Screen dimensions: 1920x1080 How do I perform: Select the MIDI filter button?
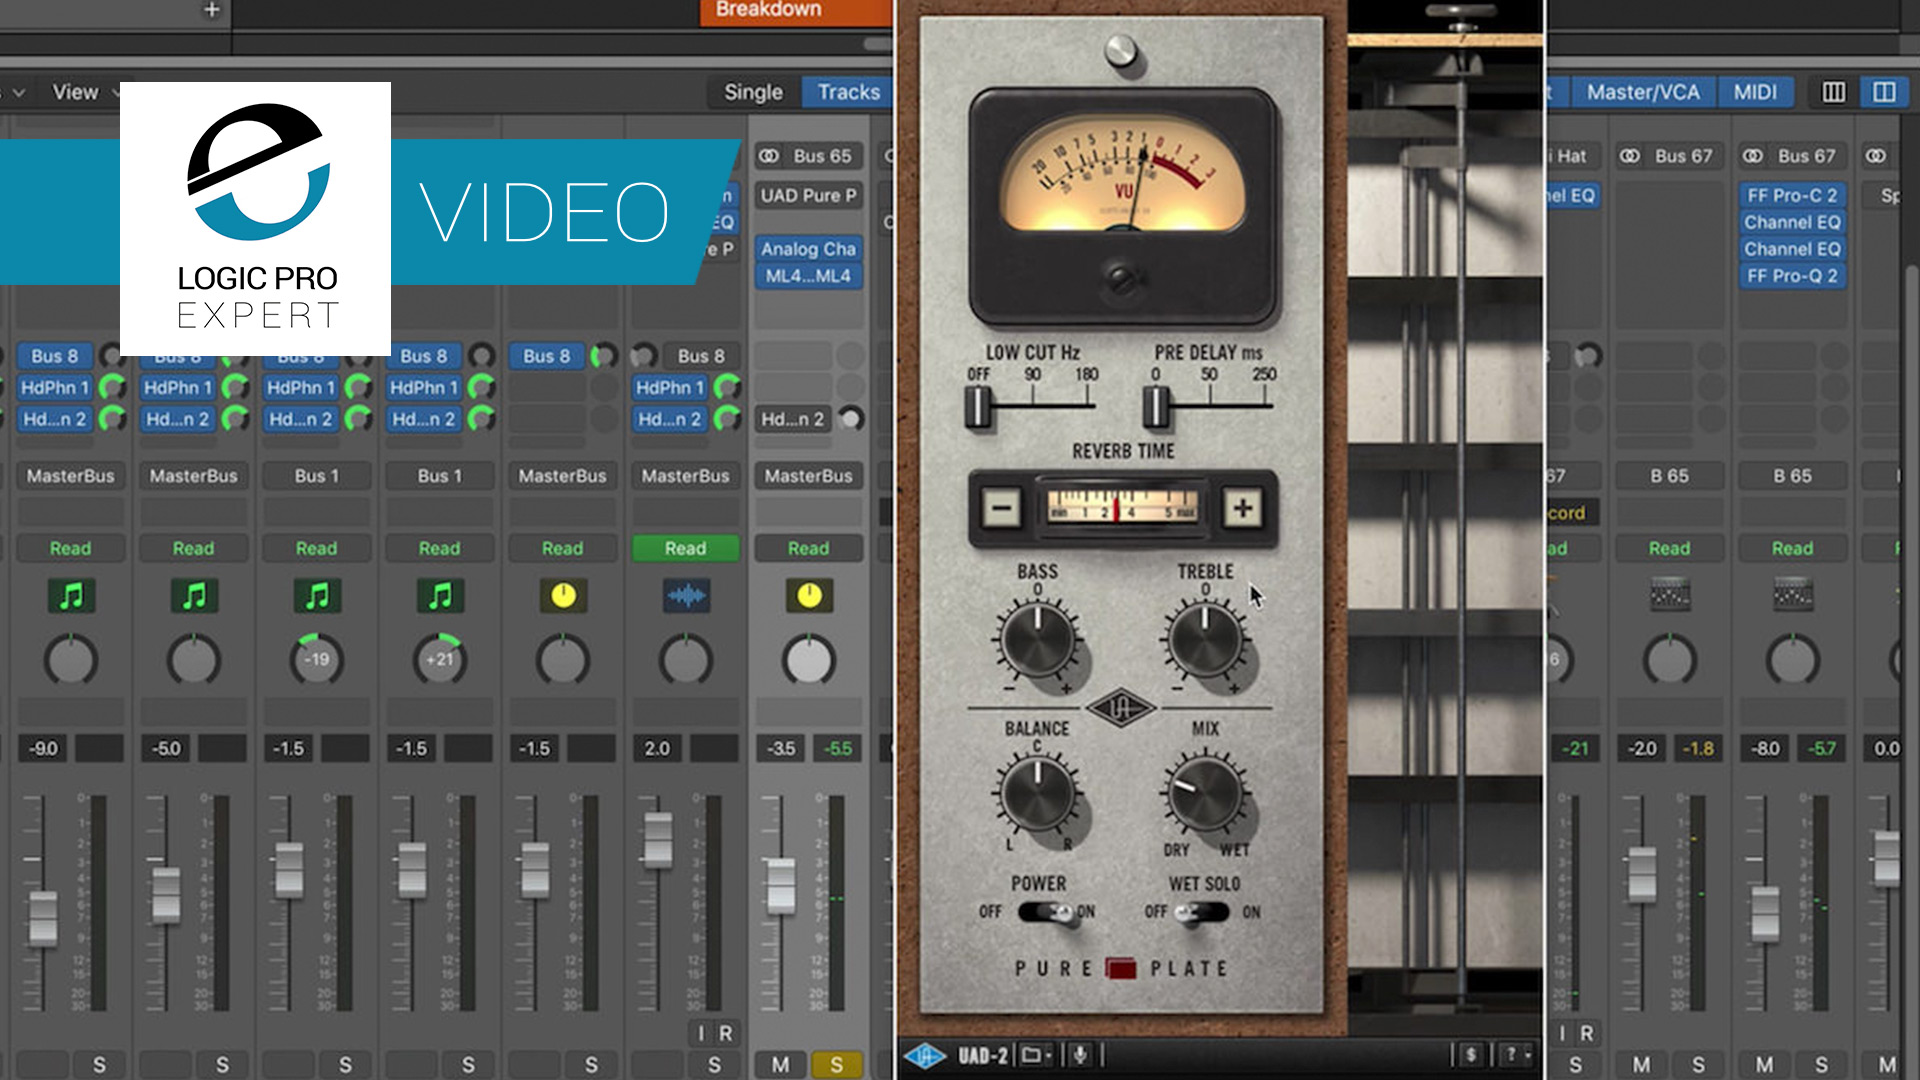(1755, 92)
